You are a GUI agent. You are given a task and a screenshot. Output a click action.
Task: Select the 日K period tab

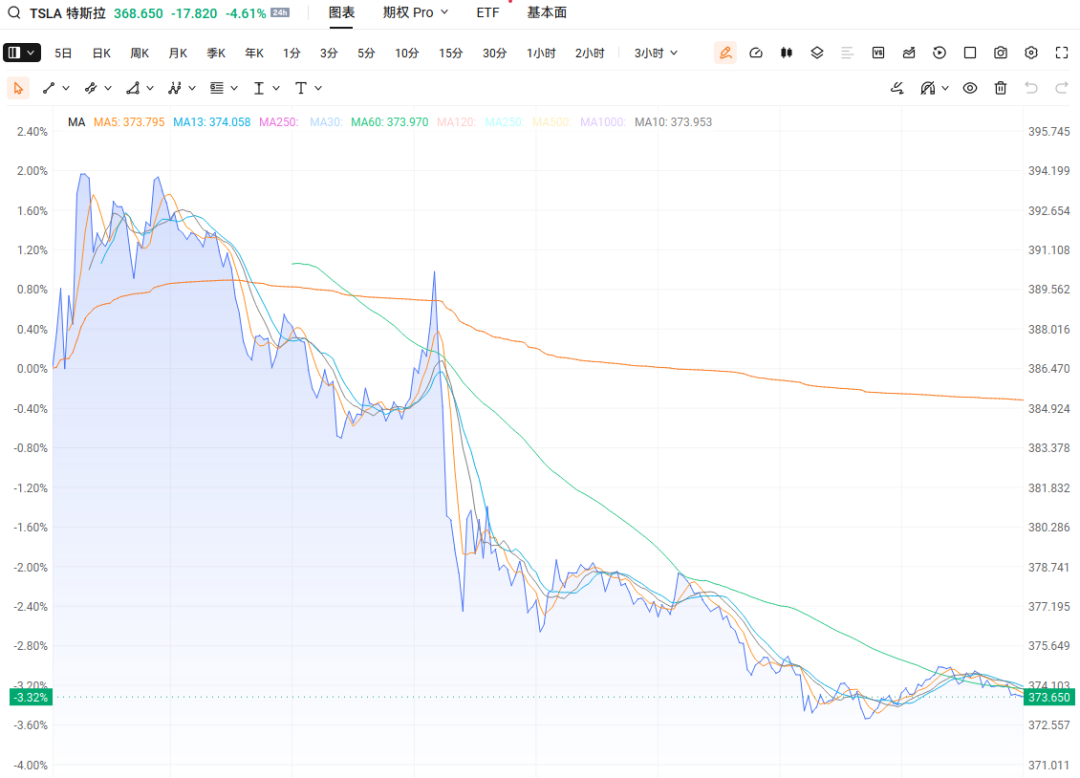101,53
